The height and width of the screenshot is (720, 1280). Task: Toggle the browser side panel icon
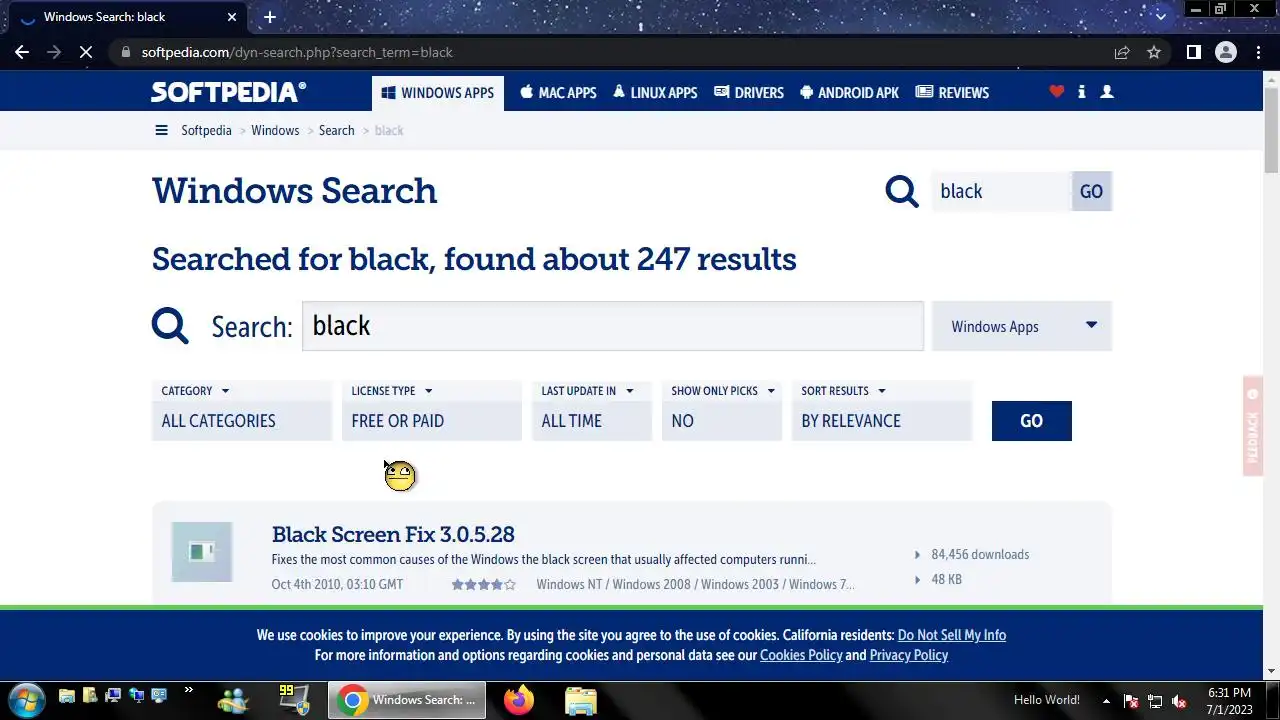click(x=1193, y=52)
